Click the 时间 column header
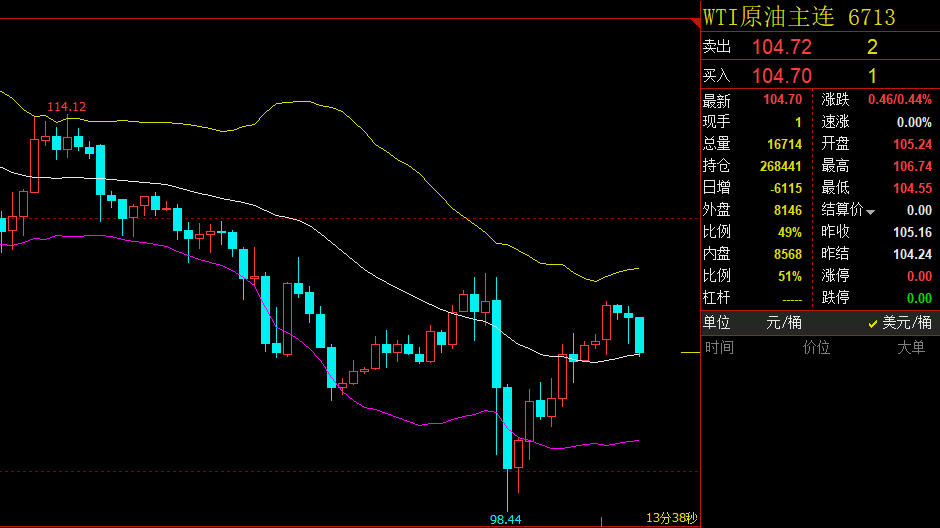The height and width of the screenshot is (528, 940). [x=719, y=347]
